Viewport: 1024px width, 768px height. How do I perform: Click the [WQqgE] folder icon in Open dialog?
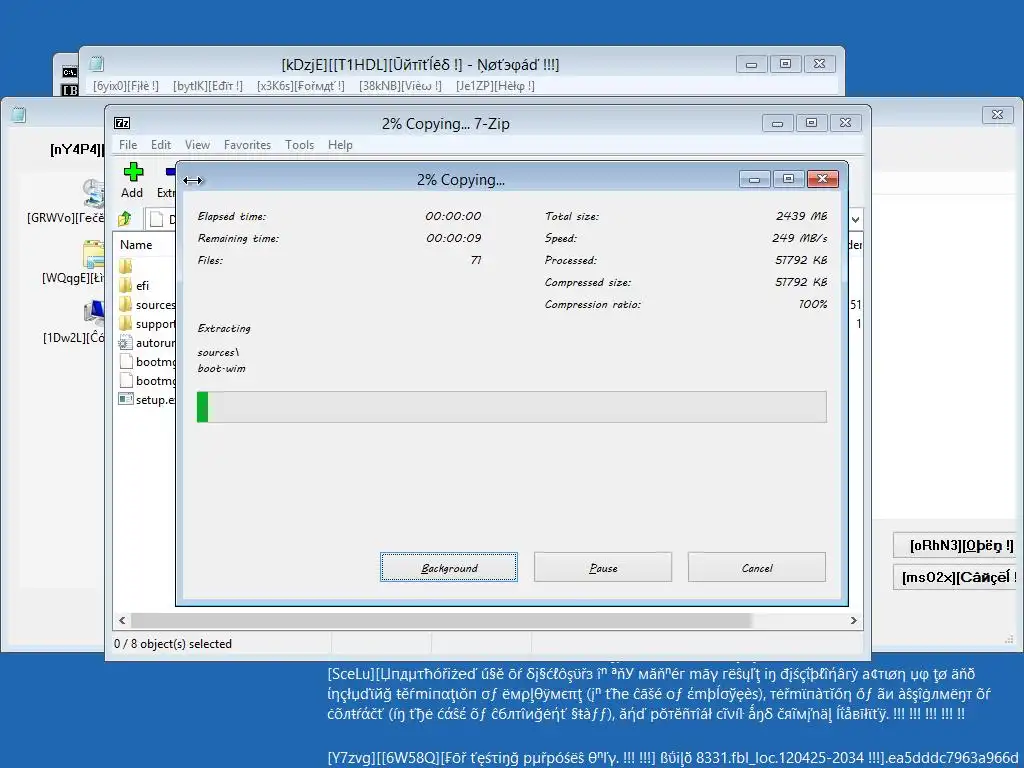coord(93,255)
